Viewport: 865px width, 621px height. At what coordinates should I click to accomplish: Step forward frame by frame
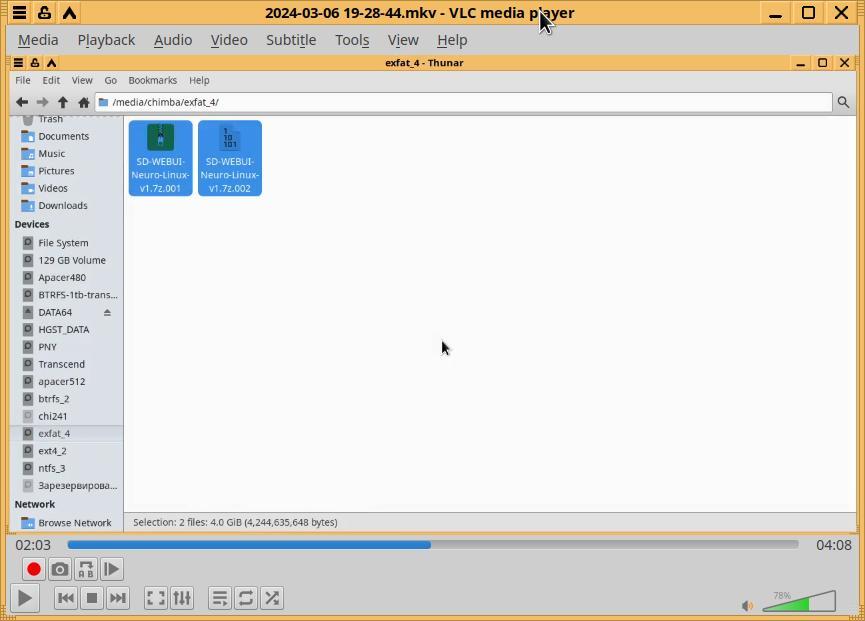[x=111, y=569]
